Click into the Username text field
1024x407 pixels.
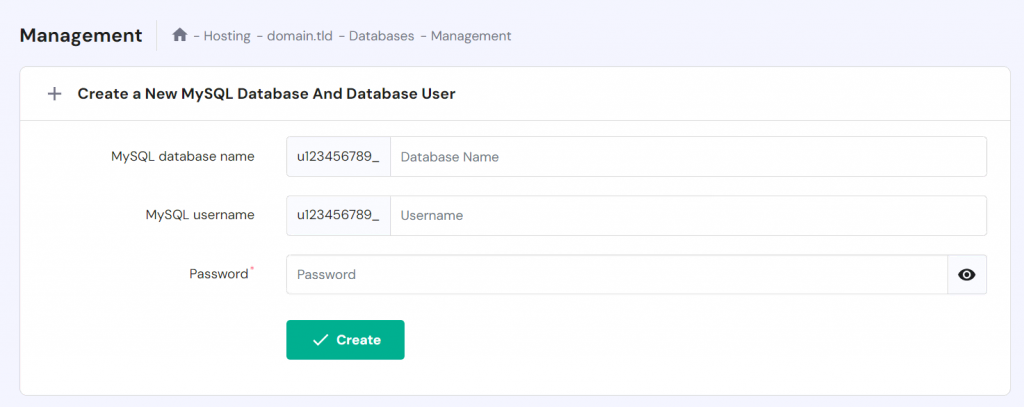pyautogui.click(x=687, y=215)
